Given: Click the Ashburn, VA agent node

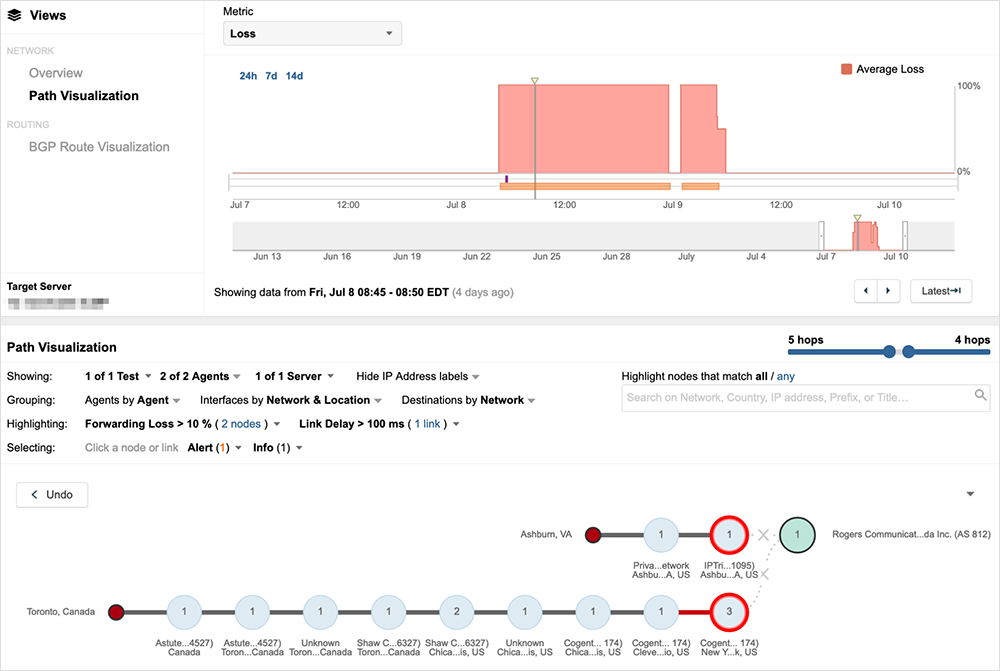Looking at the screenshot, I should [592, 534].
